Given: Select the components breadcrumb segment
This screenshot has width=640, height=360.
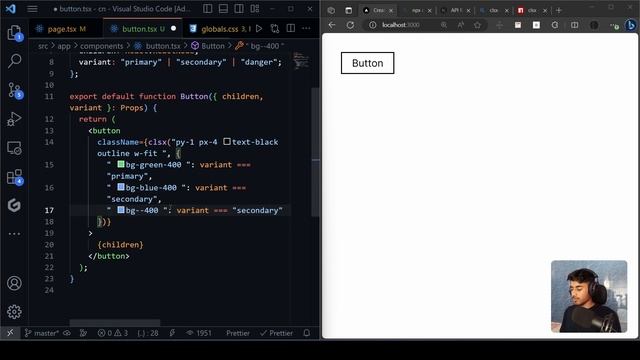Looking at the screenshot, I should coord(101,46).
